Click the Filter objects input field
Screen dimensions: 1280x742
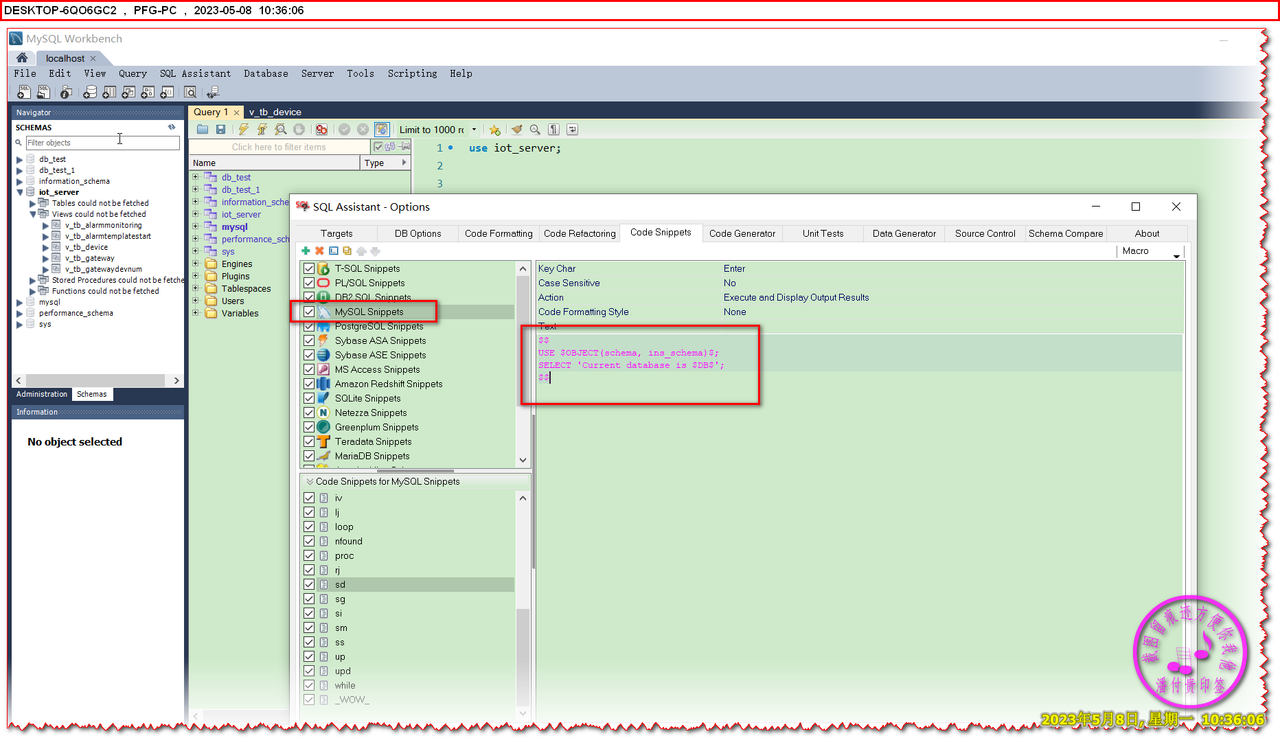tap(102, 143)
